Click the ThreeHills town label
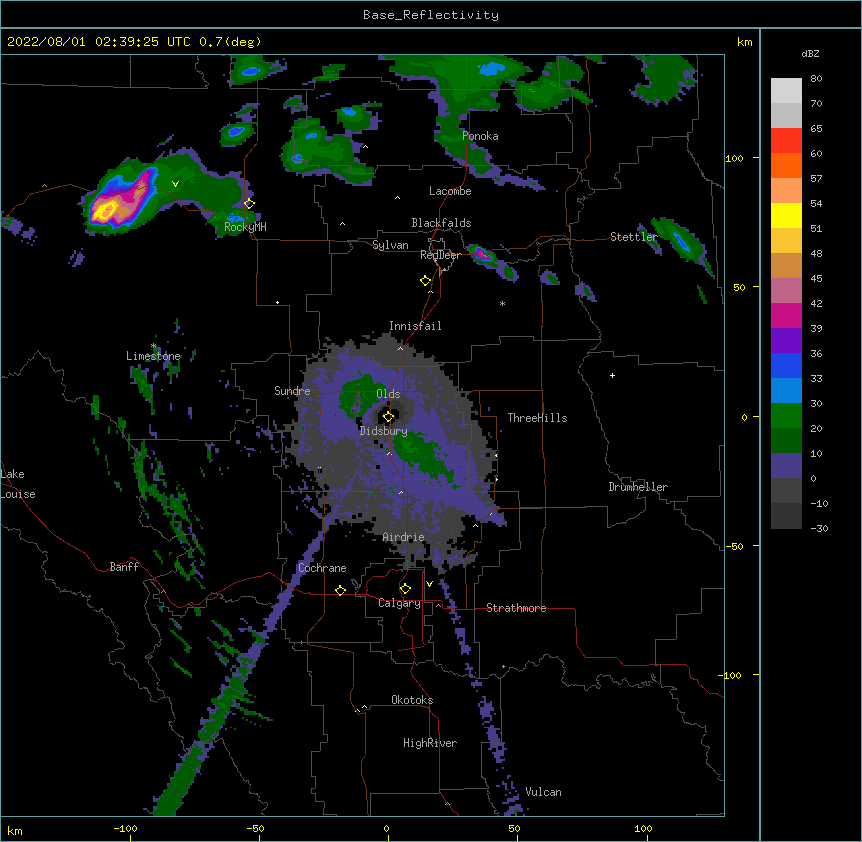This screenshot has width=862, height=842. [537, 418]
